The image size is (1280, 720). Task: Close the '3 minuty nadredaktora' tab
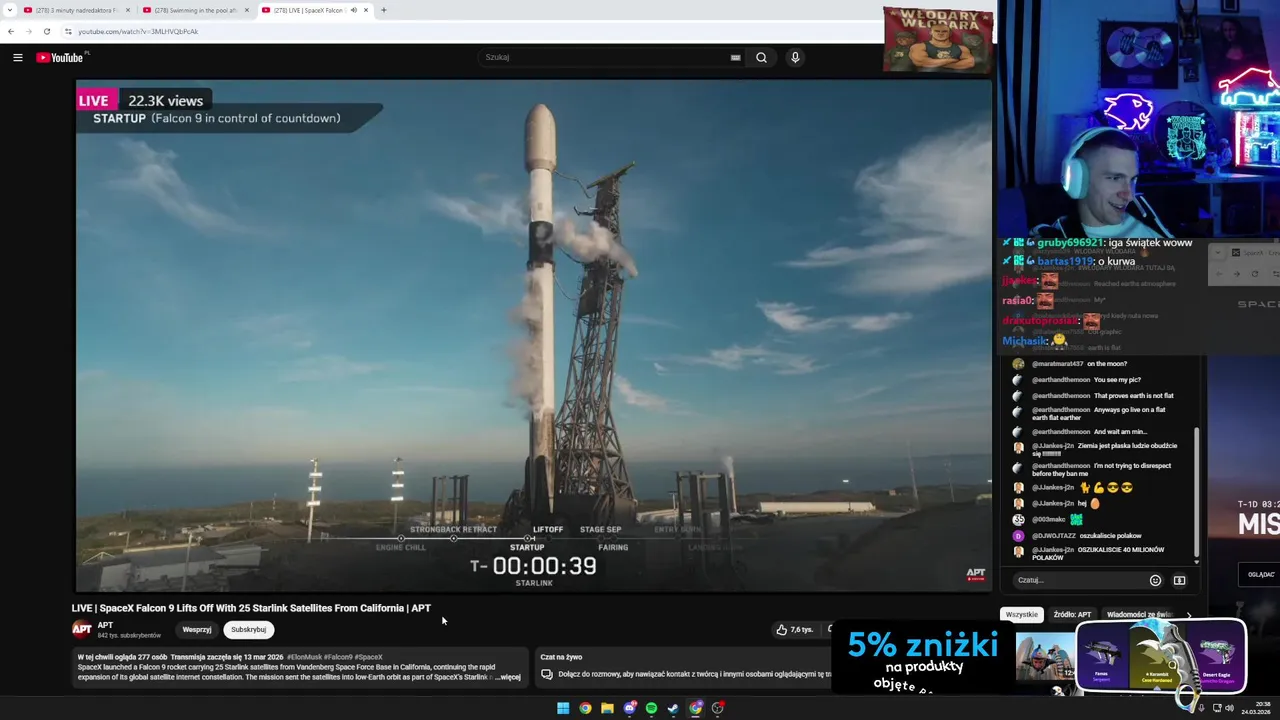click(x=127, y=10)
